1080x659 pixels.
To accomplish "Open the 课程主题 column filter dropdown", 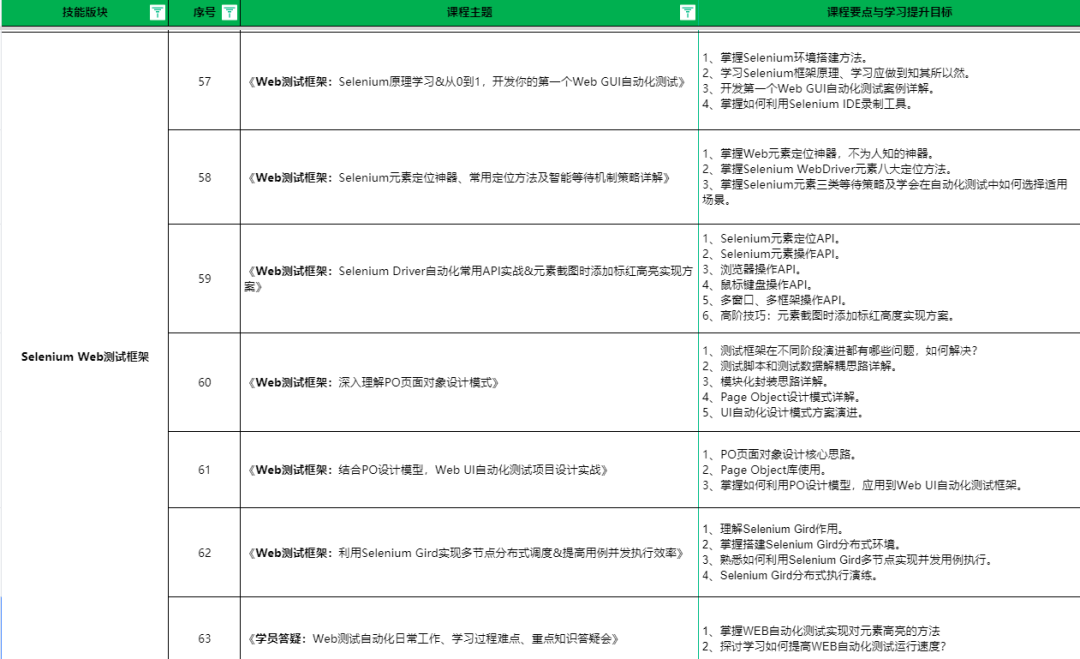I will [687, 12].
